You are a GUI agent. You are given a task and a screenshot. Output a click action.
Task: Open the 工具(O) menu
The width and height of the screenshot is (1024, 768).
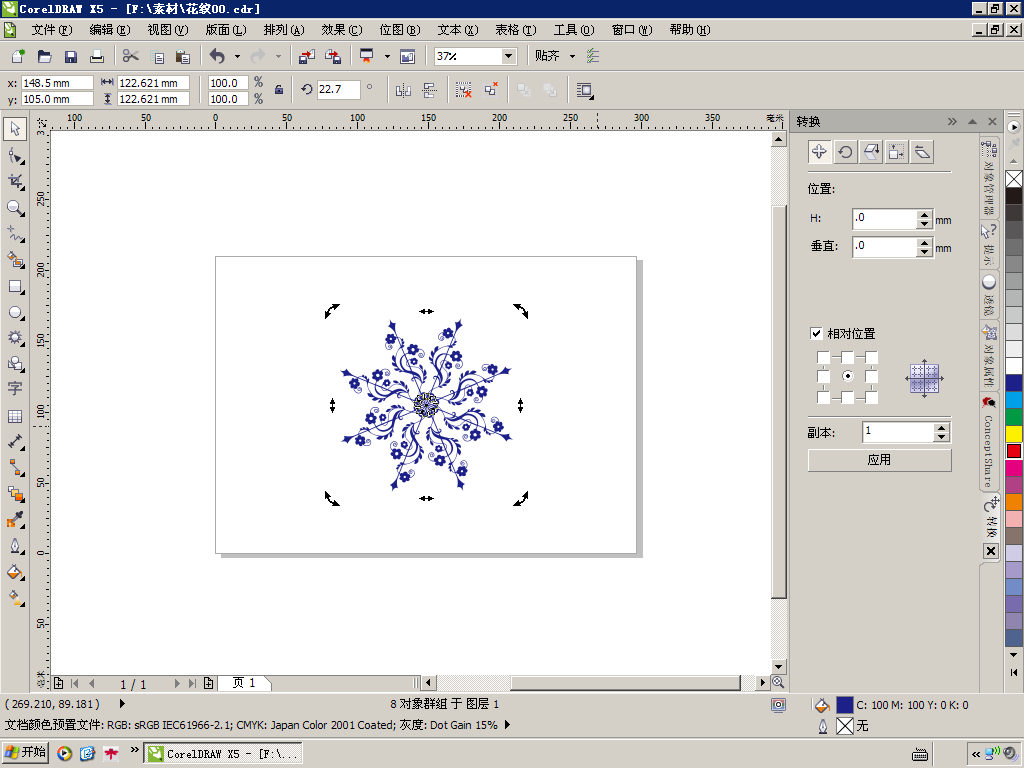point(574,30)
